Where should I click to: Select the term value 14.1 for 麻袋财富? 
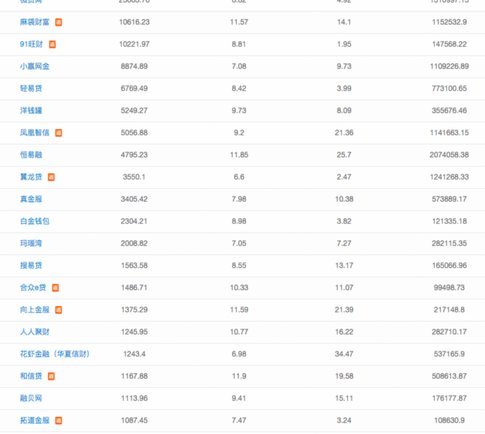344,22
